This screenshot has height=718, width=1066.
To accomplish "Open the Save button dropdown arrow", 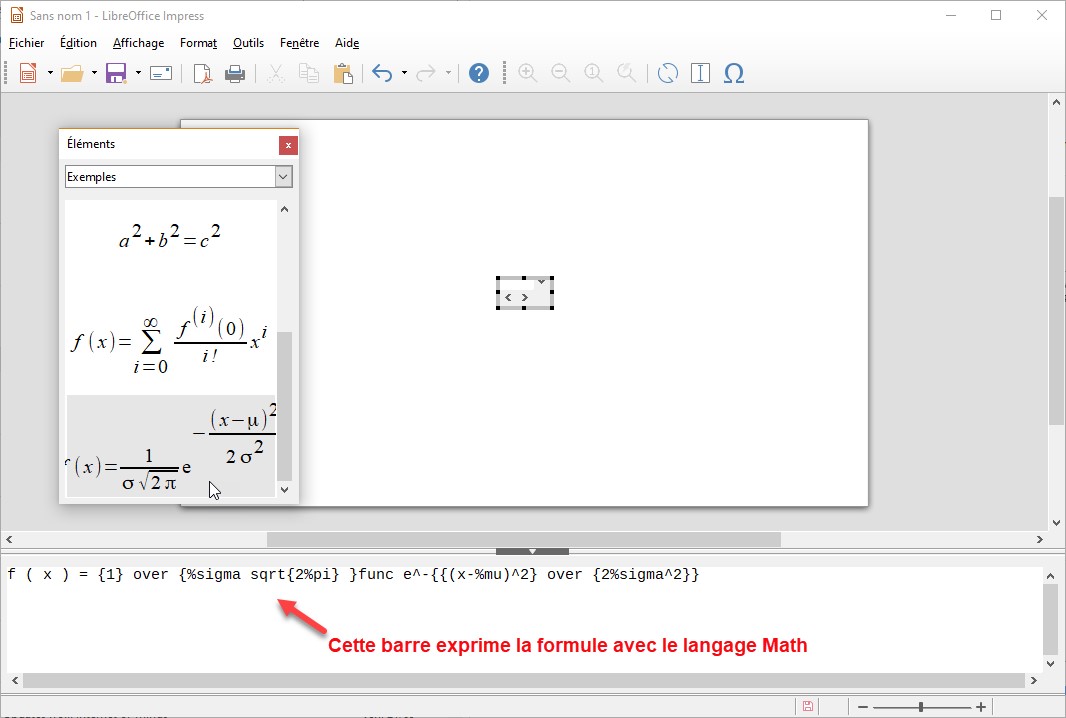I will pyautogui.click(x=138, y=73).
